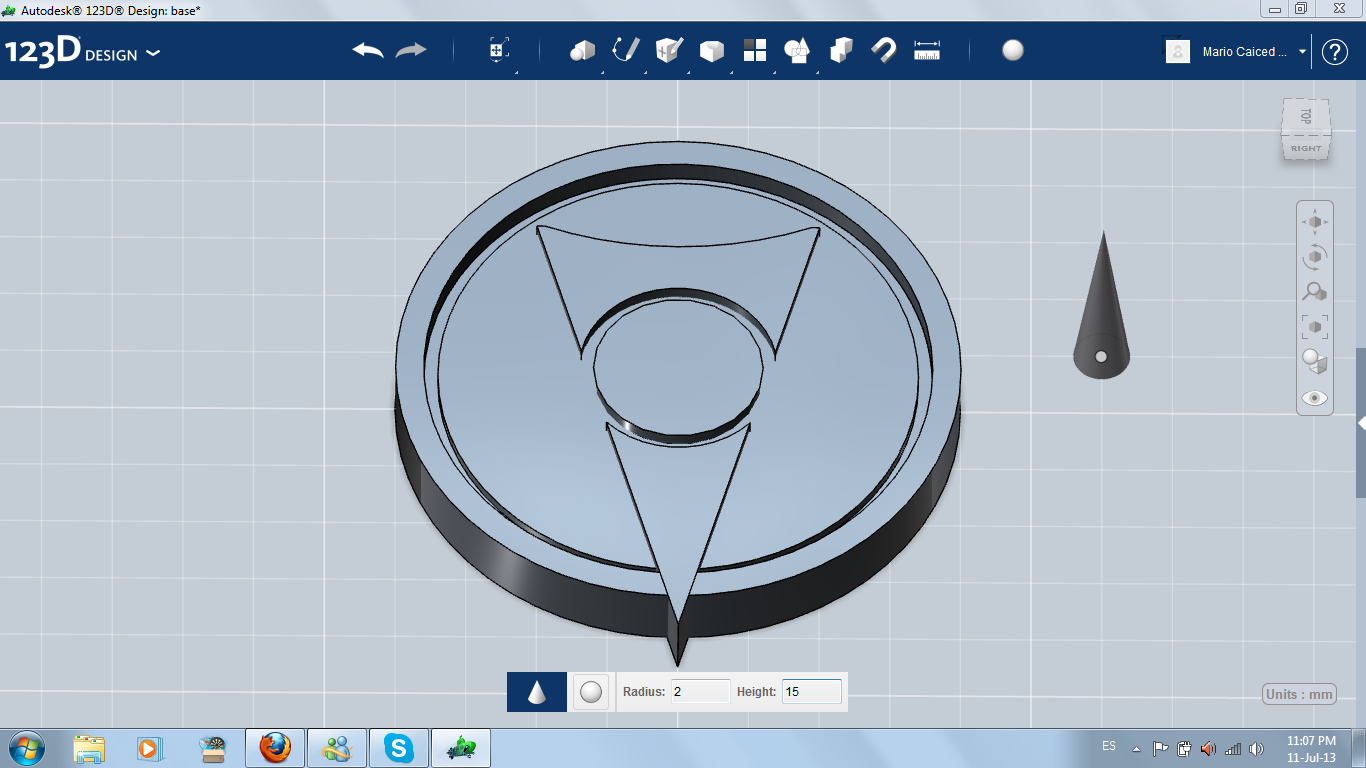The height and width of the screenshot is (768, 1366).
Task: Open Windows Live Messenger from the taskbar
Action: click(x=337, y=747)
